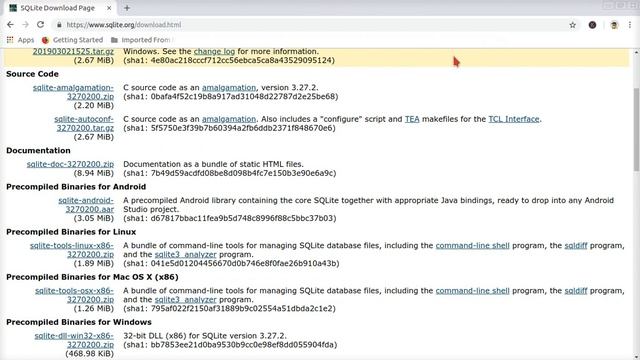Image resolution: width=640 pixels, height=360 pixels.
Task: Open a new browser tab
Action: (127, 8)
